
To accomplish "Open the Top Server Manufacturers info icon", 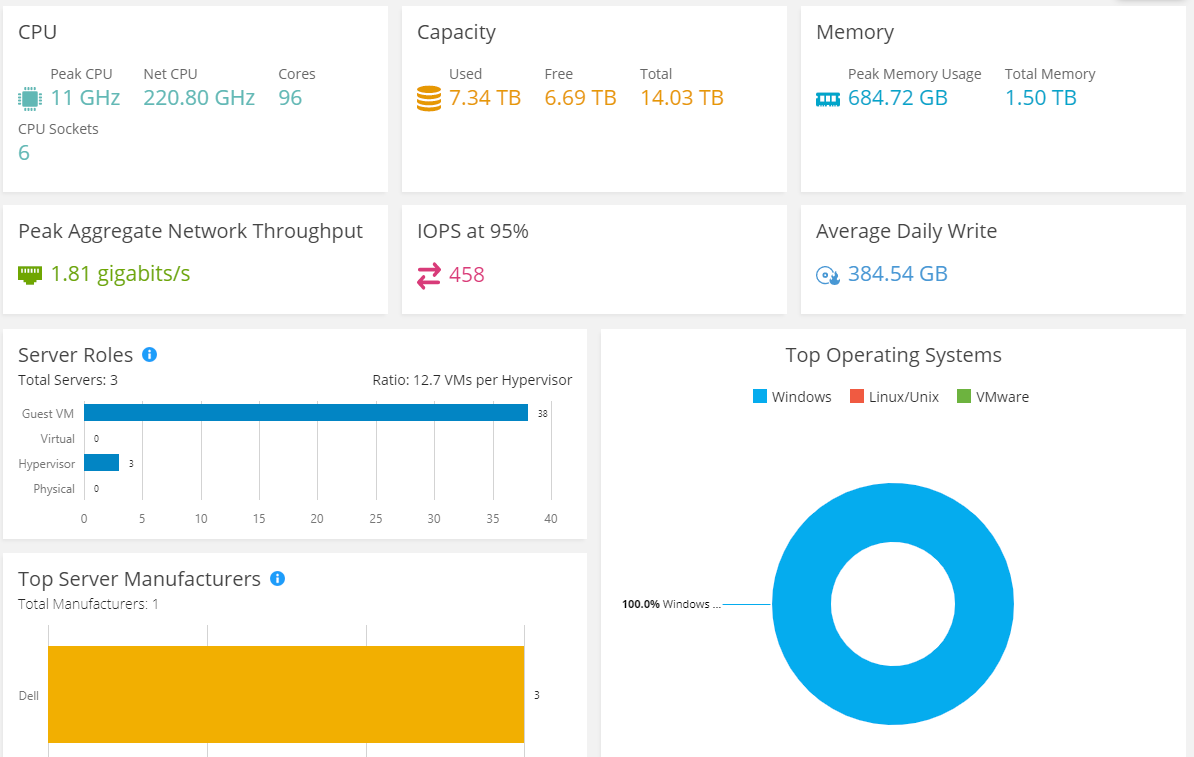I will click(277, 578).
